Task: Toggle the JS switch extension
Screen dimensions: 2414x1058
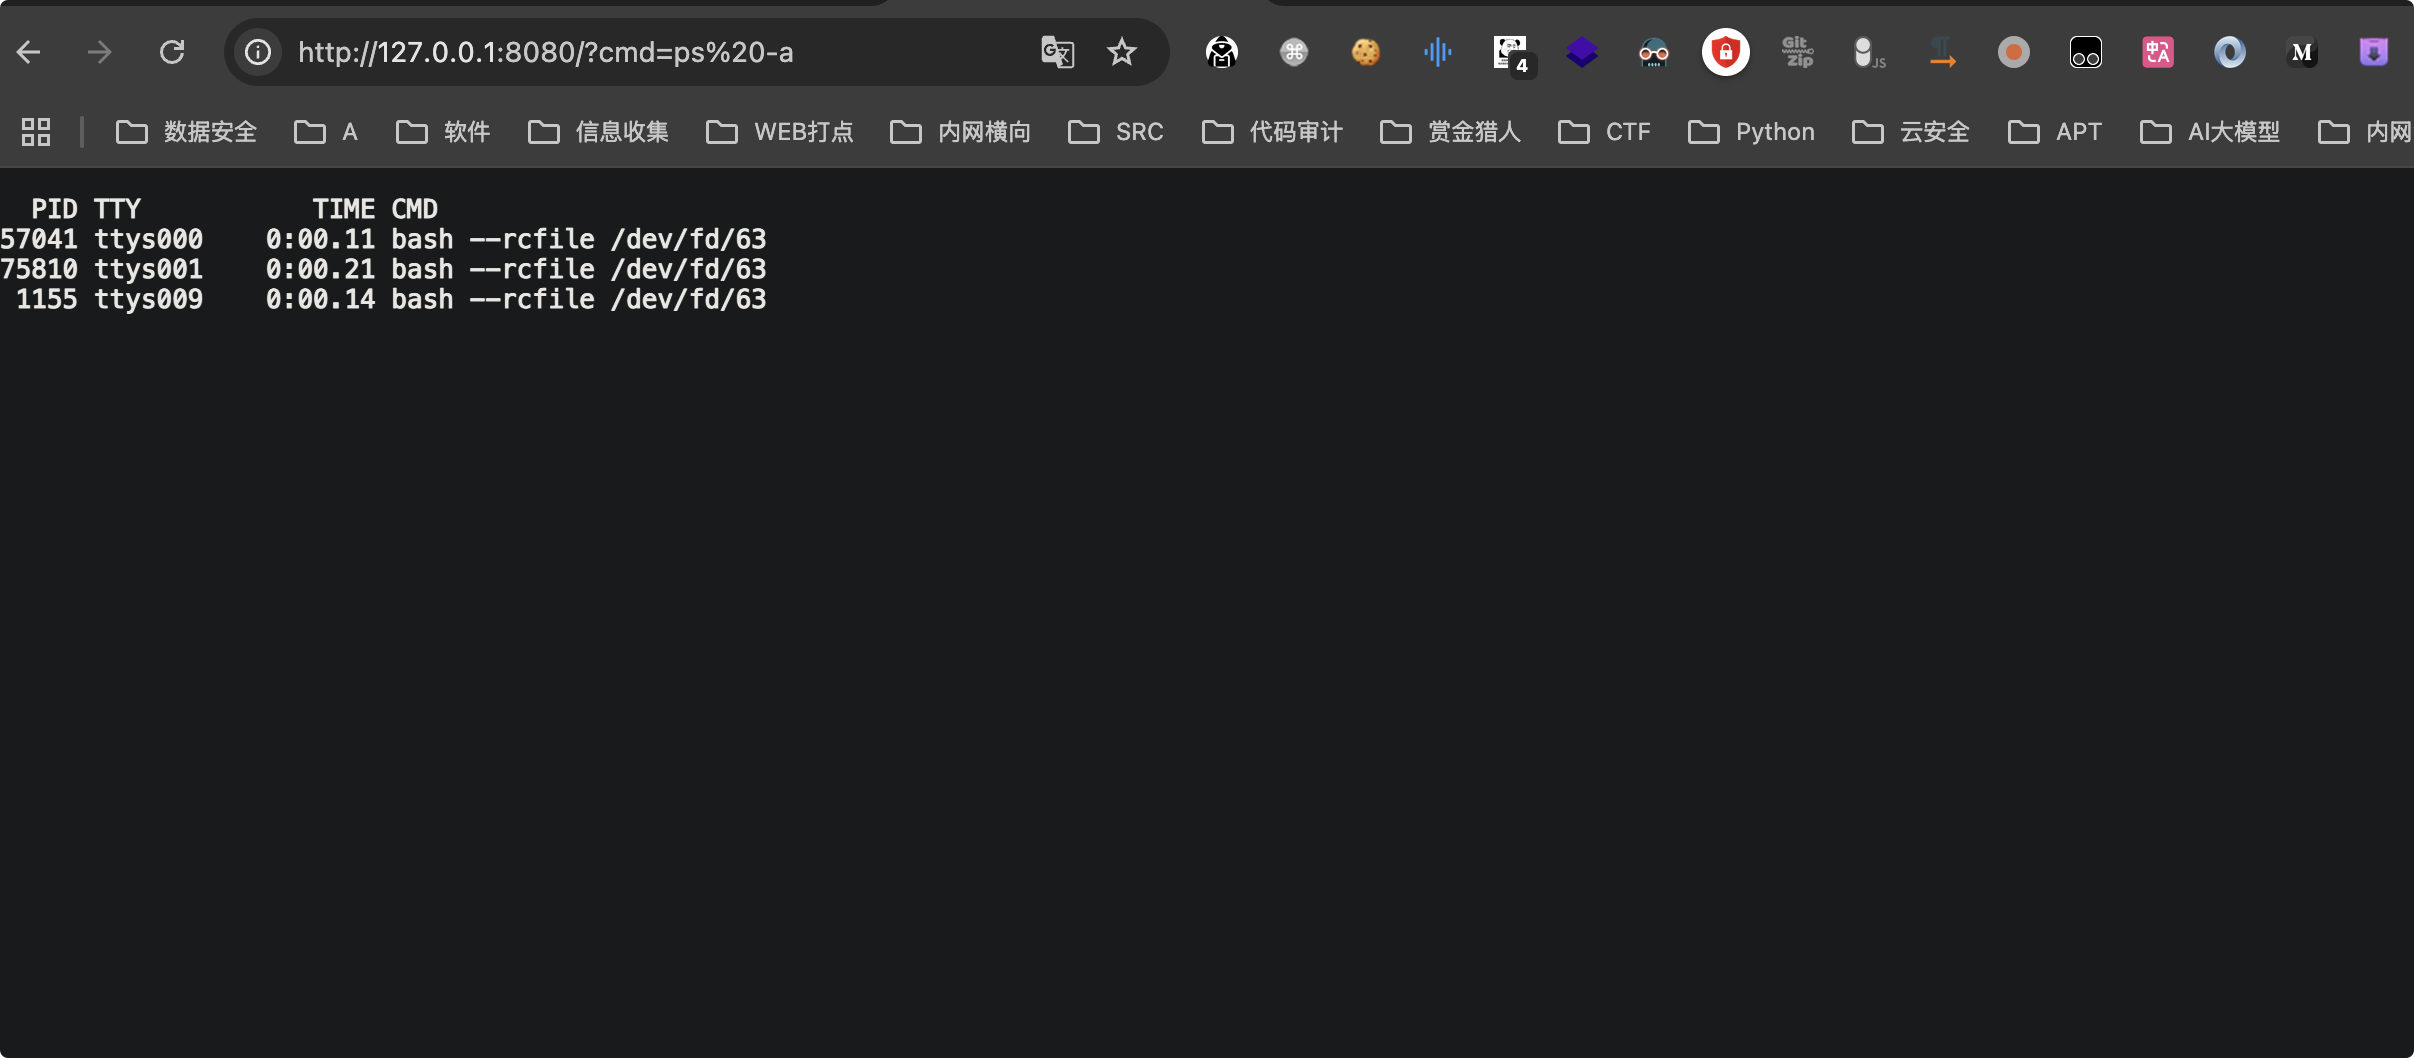Action: point(1868,52)
